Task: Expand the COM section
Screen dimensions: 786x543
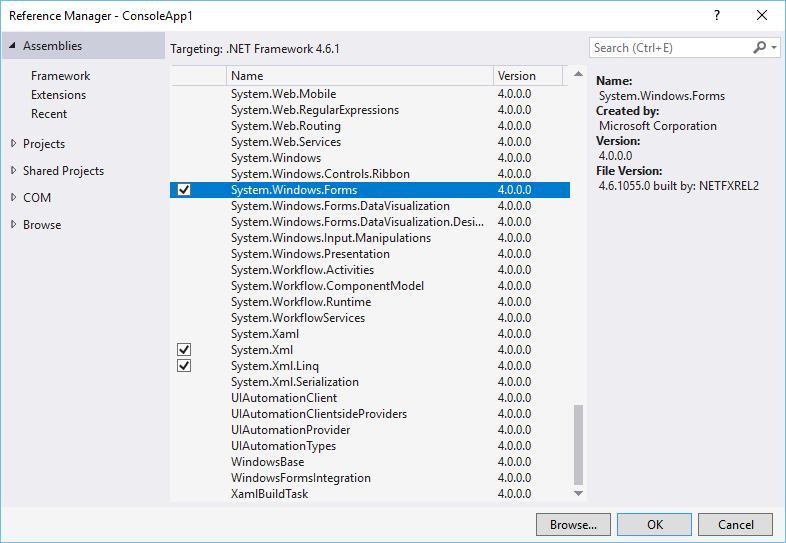Action: pos(13,198)
